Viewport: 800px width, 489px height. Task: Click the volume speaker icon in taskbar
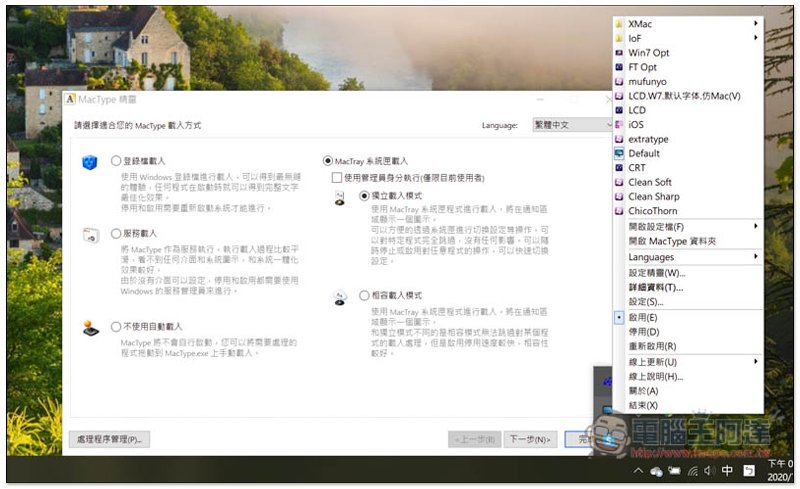[x=708, y=470]
